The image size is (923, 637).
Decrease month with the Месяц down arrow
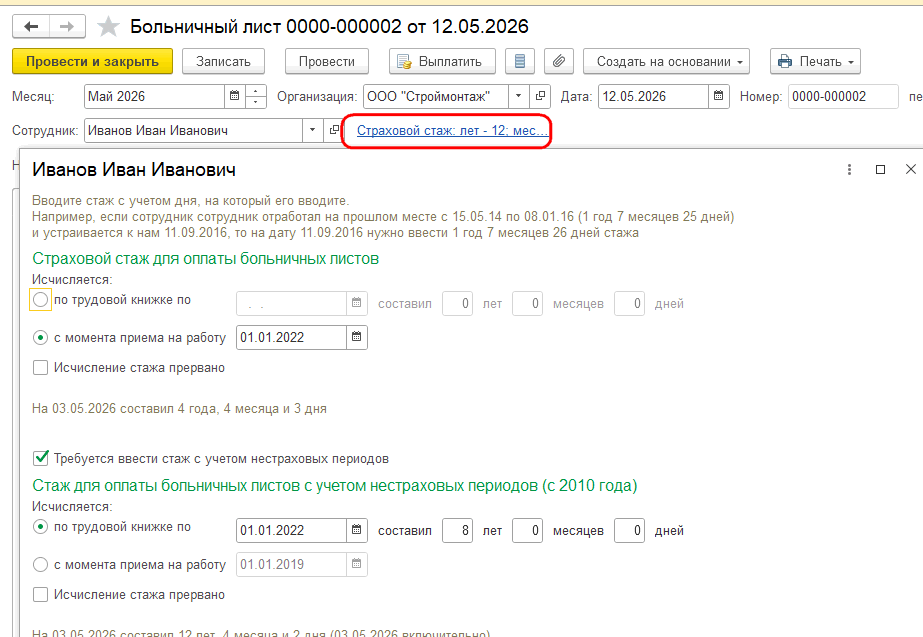[x=255, y=102]
